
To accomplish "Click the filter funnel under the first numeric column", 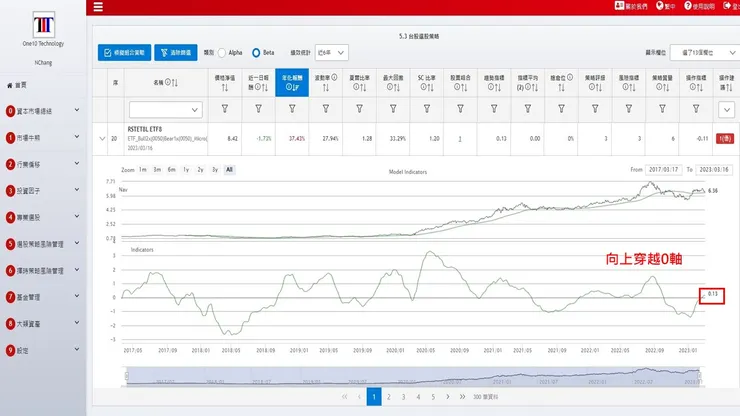I will [x=225, y=109].
